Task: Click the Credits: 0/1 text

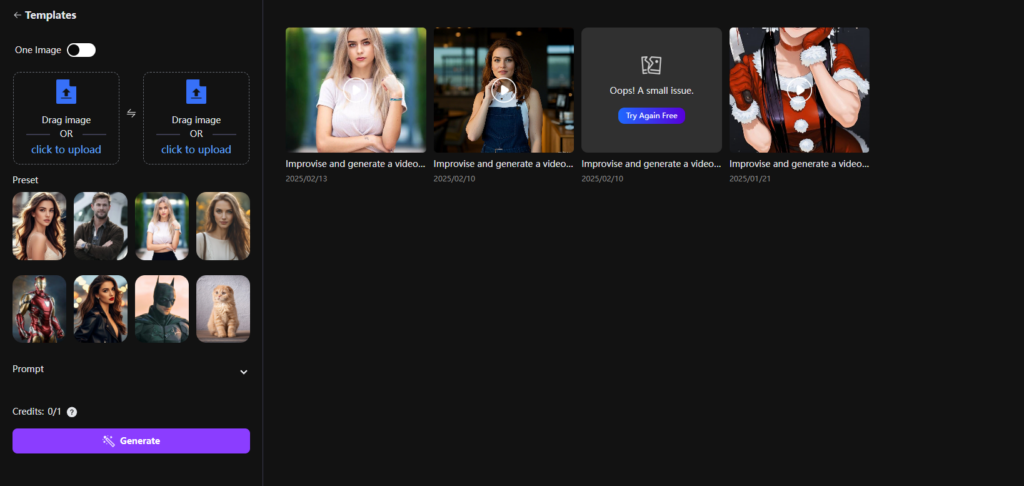Action: click(37, 412)
